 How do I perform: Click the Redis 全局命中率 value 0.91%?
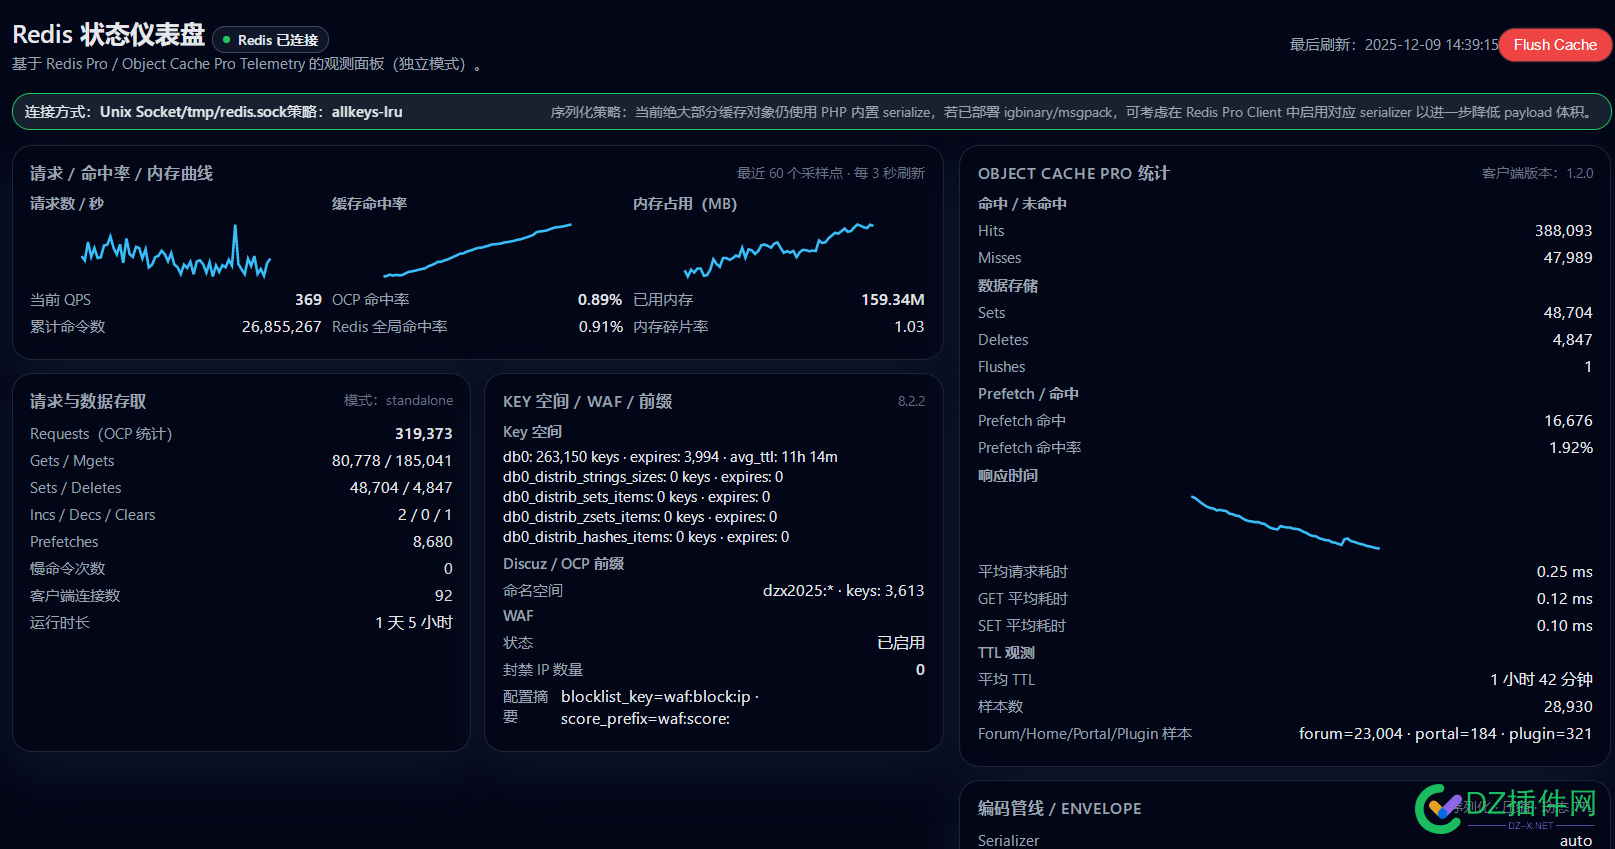600,327
